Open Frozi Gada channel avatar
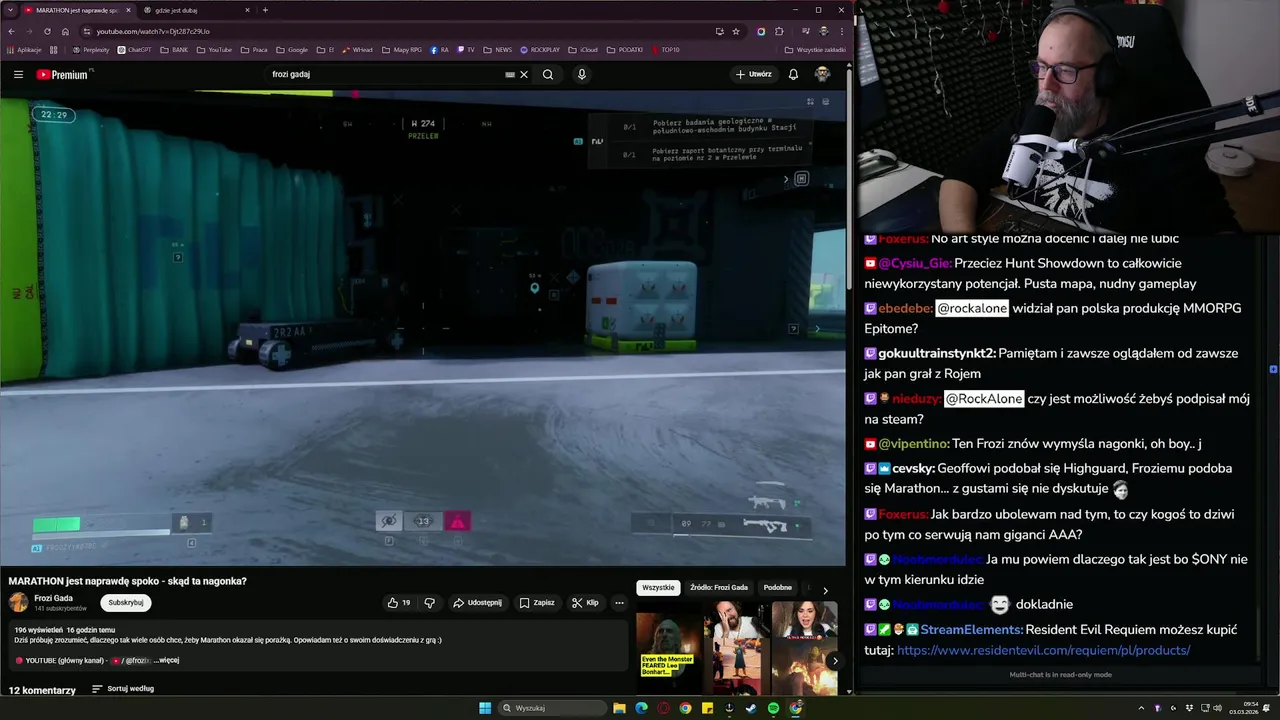 click(x=18, y=602)
